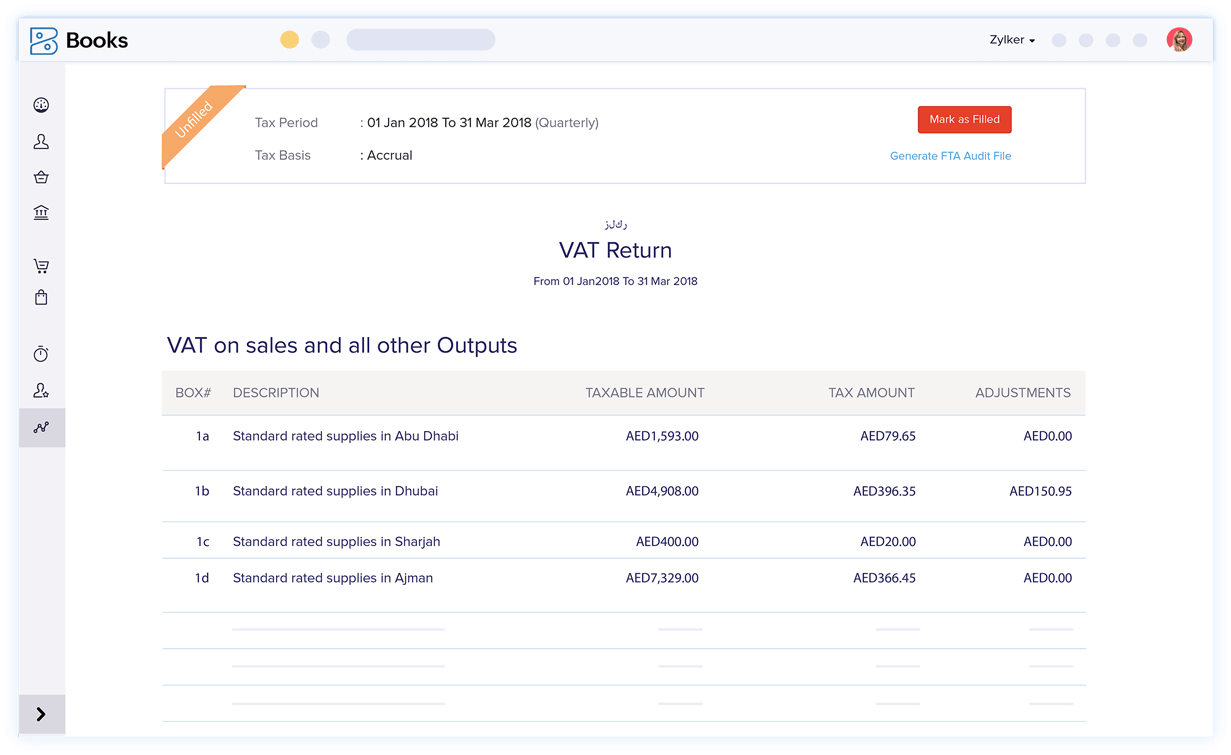Click the Mark as Filled button

[x=964, y=120]
